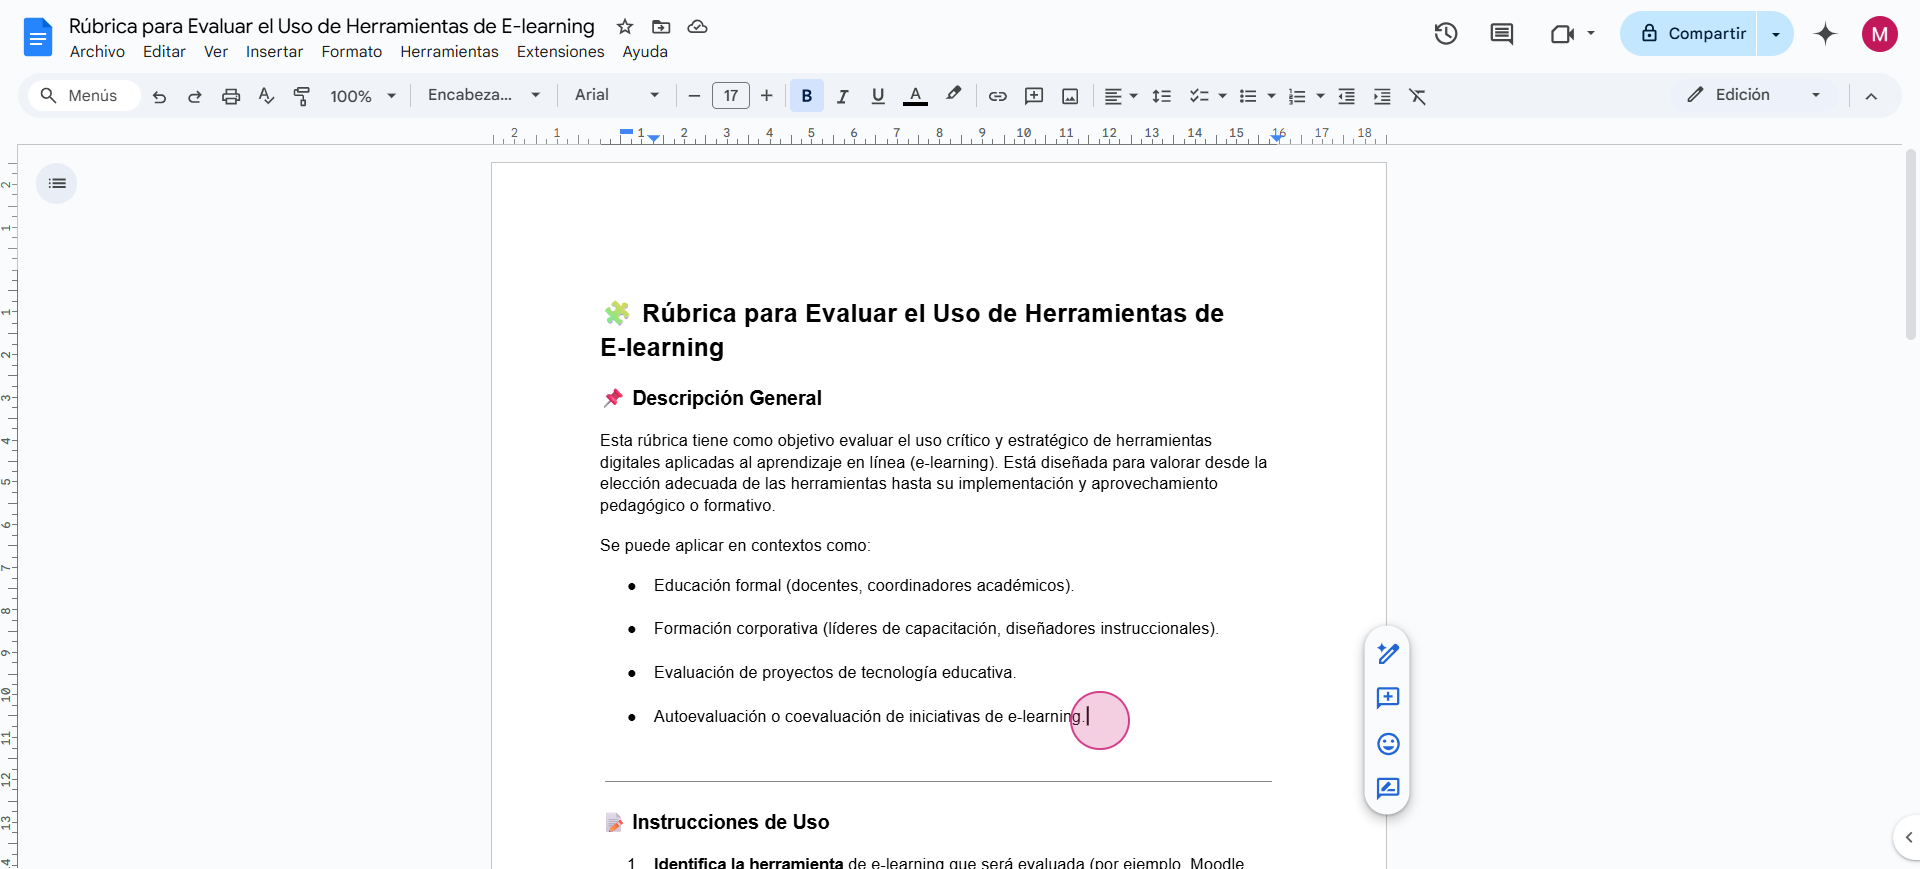Click the font size field 17
This screenshot has height=869, width=1920.
tap(731, 96)
